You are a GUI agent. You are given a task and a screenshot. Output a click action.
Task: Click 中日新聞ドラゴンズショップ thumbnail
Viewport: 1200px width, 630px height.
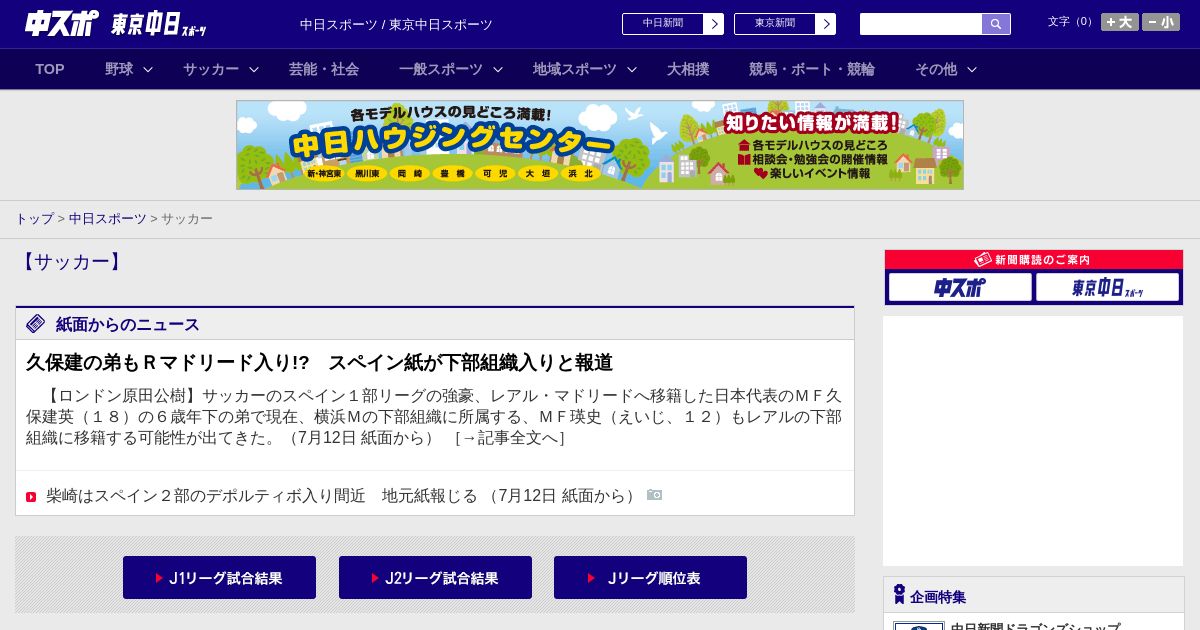[919, 626]
